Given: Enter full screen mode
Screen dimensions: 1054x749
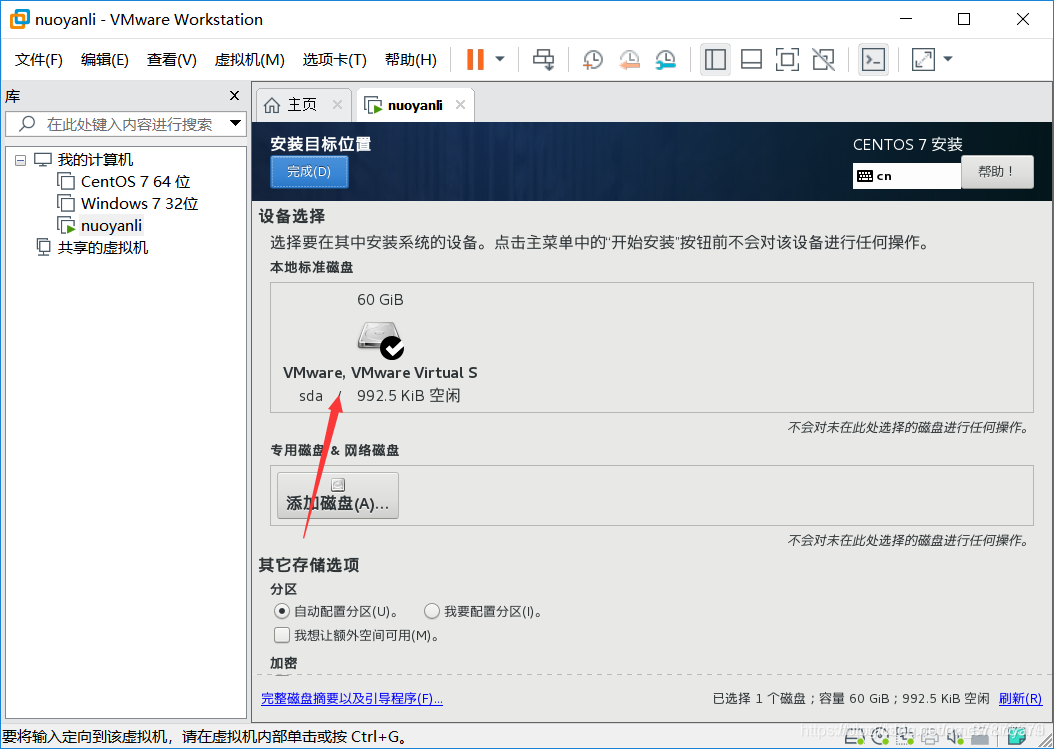Looking at the screenshot, I should pyautogui.click(x=787, y=59).
